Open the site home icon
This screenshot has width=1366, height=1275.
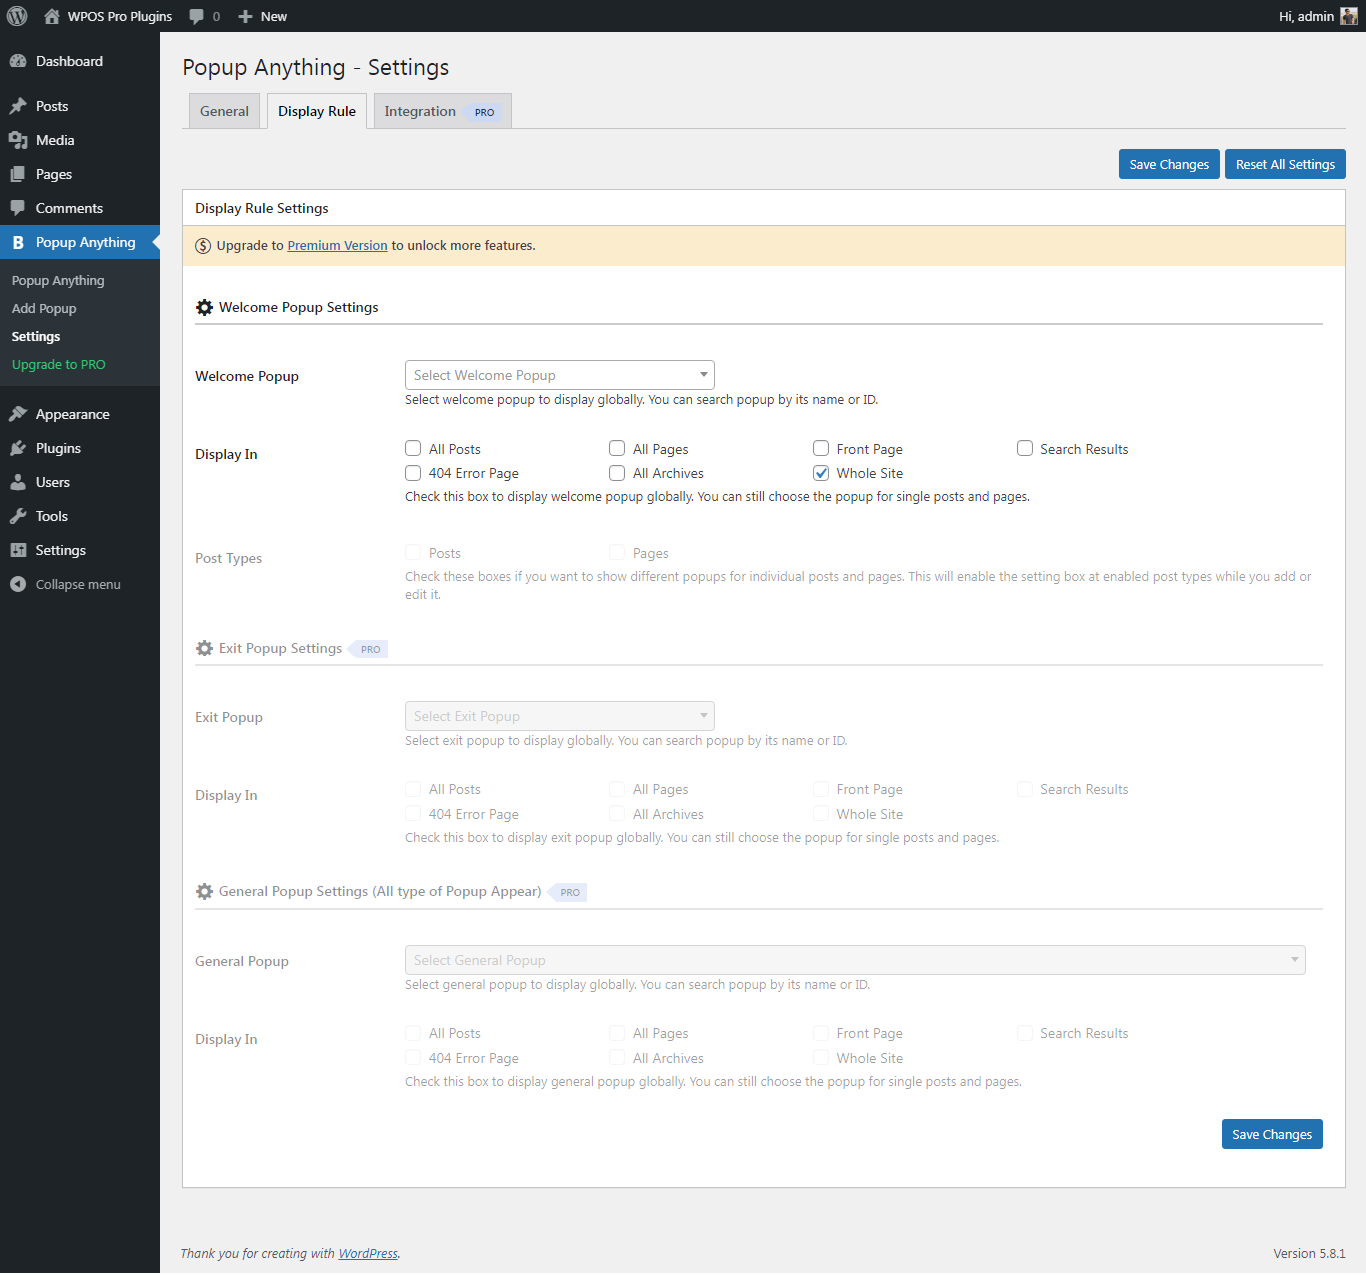[x=52, y=16]
